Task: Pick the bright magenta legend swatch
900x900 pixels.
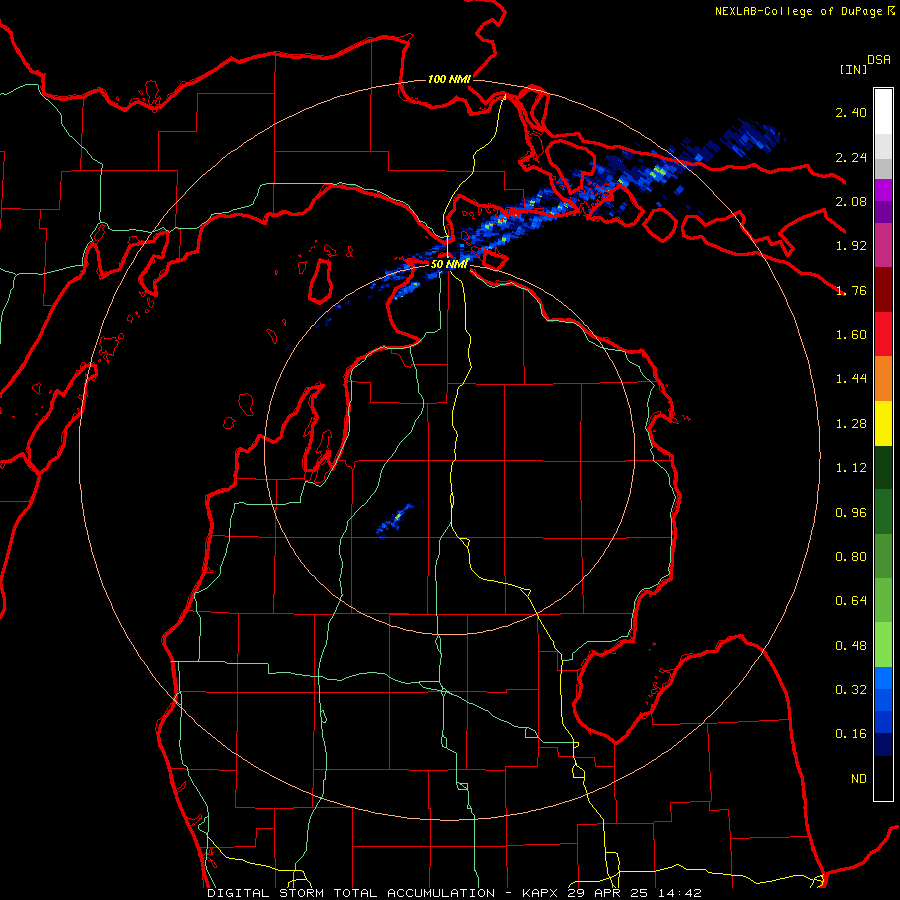Action: tap(883, 190)
